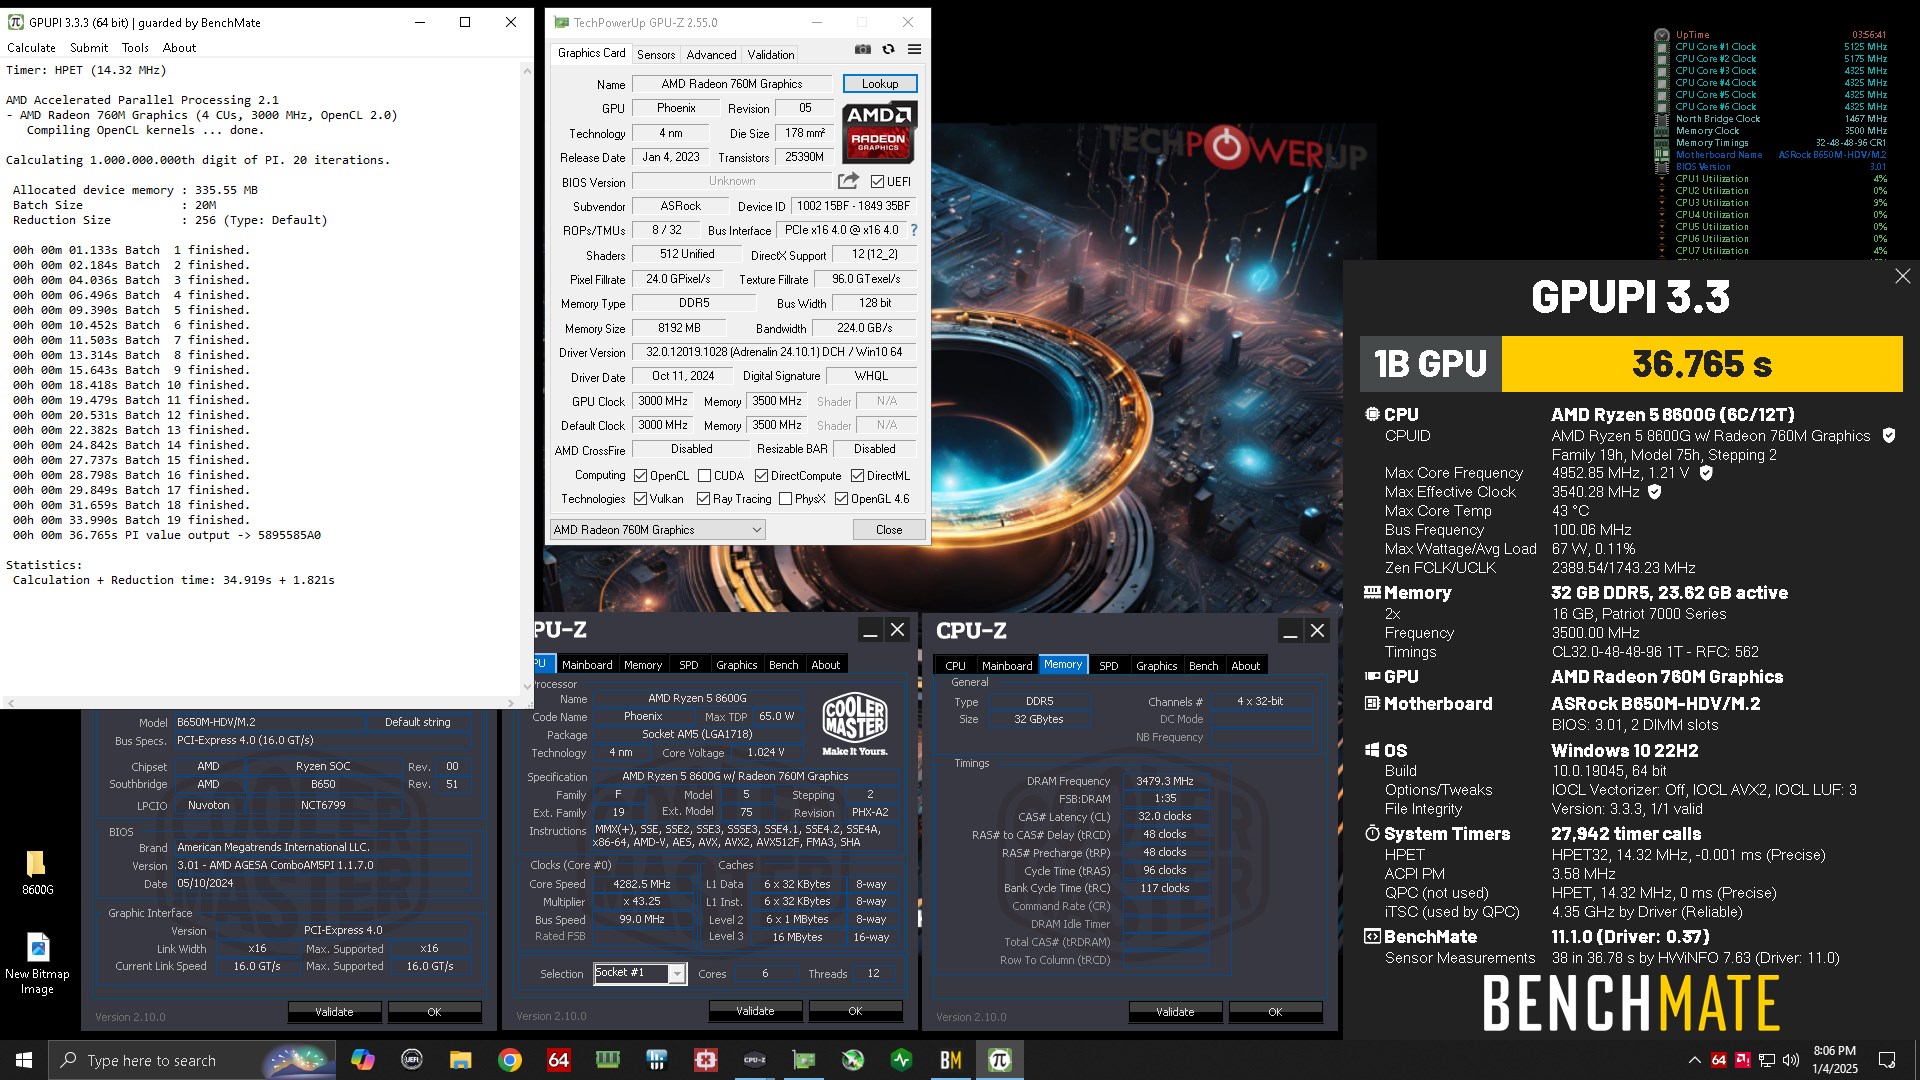Take a screenshot with GPU-Z camera icon
1920x1080 pixels.
coord(862,49)
